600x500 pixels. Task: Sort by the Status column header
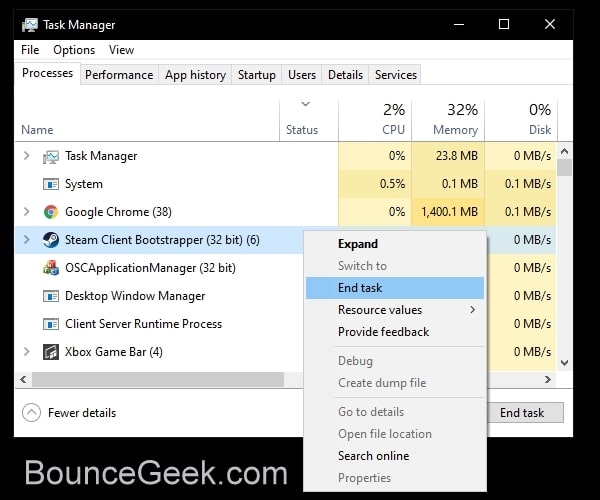302,130
